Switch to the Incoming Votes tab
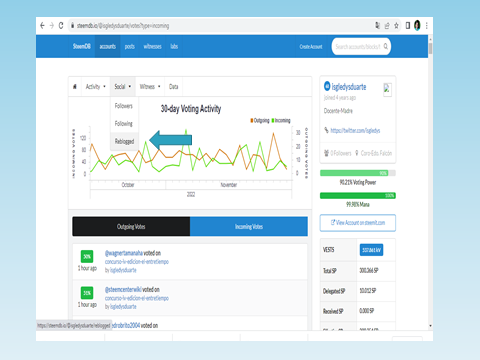 (249, 227)
